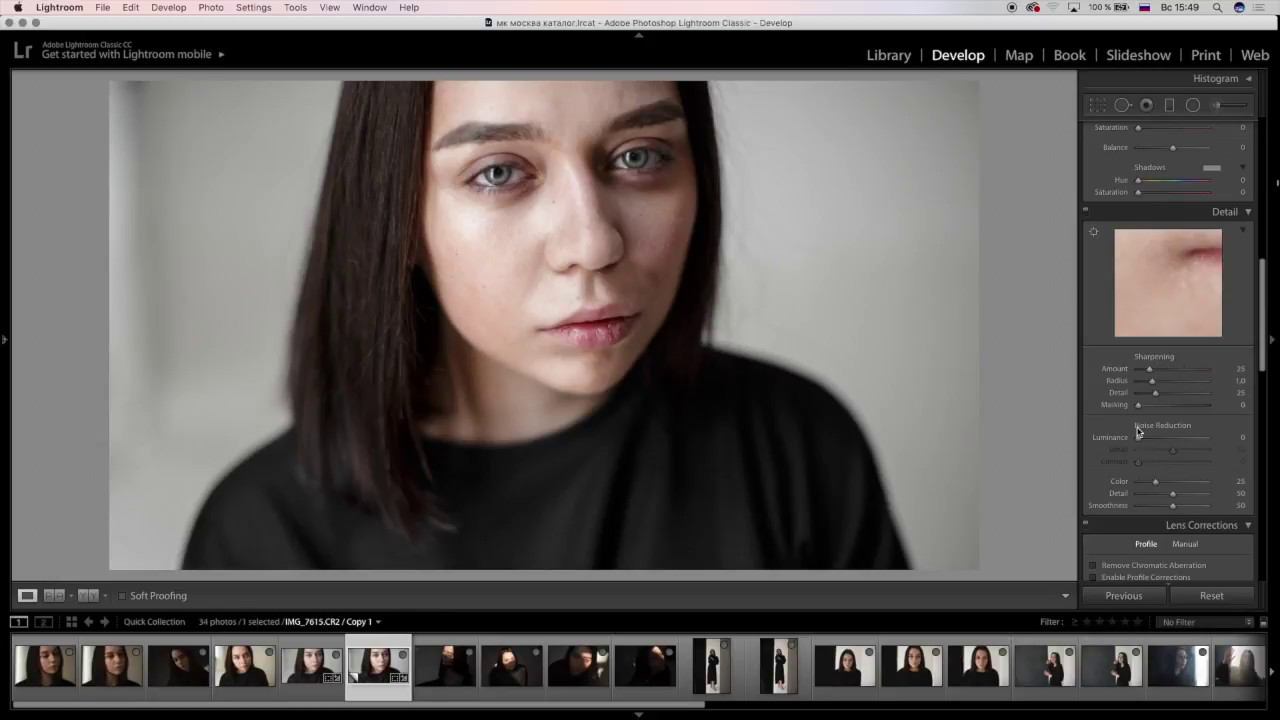Select the Crop Overlay tool icon
Screen dimensions: 1280x720
1098,105
